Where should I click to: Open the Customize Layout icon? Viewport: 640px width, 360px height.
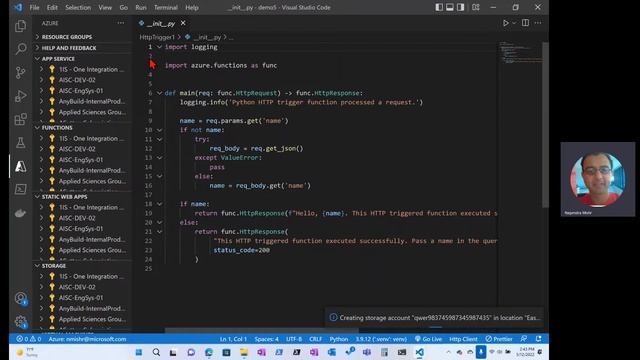click(476, 7)
